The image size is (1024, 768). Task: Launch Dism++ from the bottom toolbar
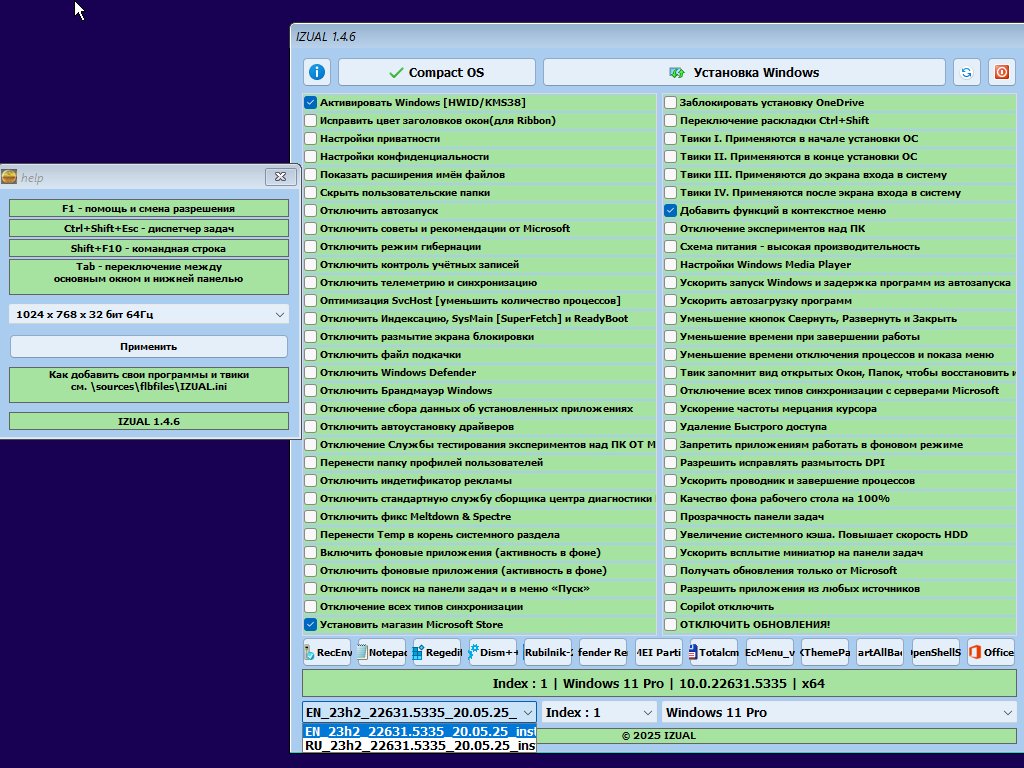[x=493, y=652]
